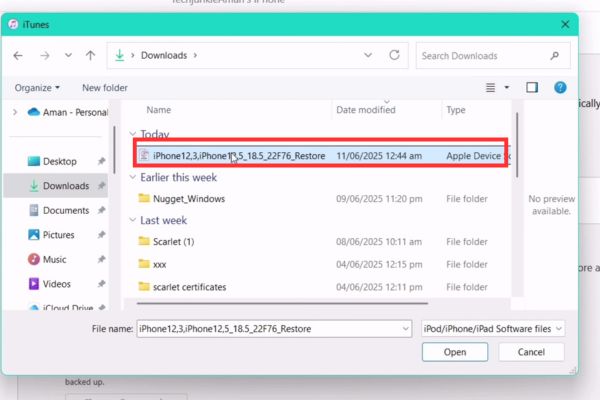The image size is (600, 400).
Task: Open Music in the sidebar
Action: pos(47,260)
